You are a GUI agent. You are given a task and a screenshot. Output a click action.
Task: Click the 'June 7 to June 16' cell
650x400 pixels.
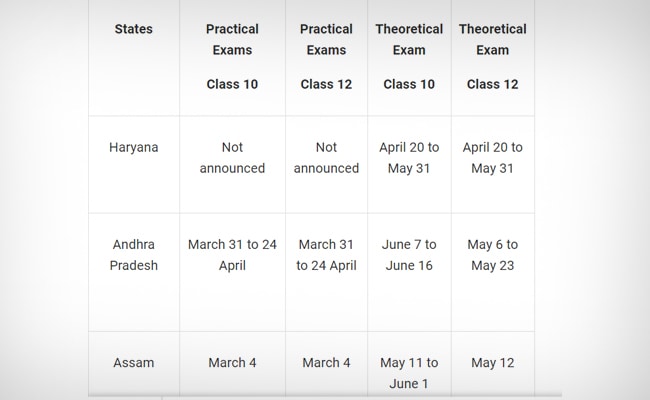click(410, 255)
